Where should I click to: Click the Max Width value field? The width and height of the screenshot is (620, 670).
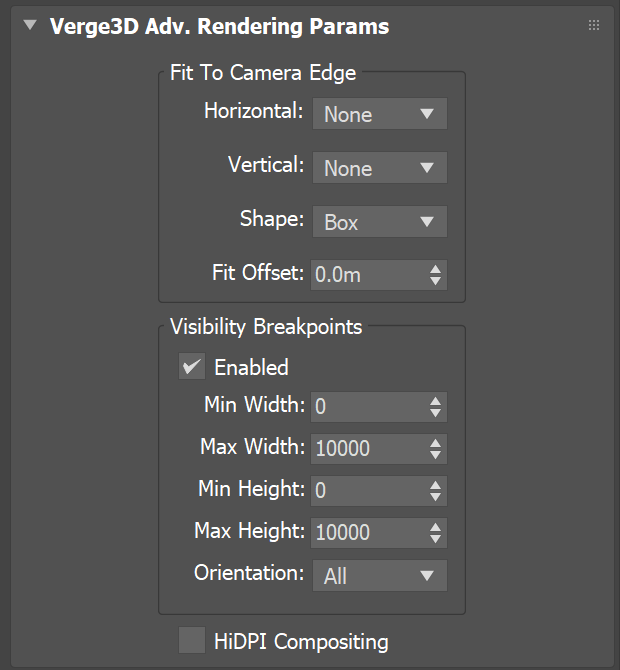[x=370, y=449]
